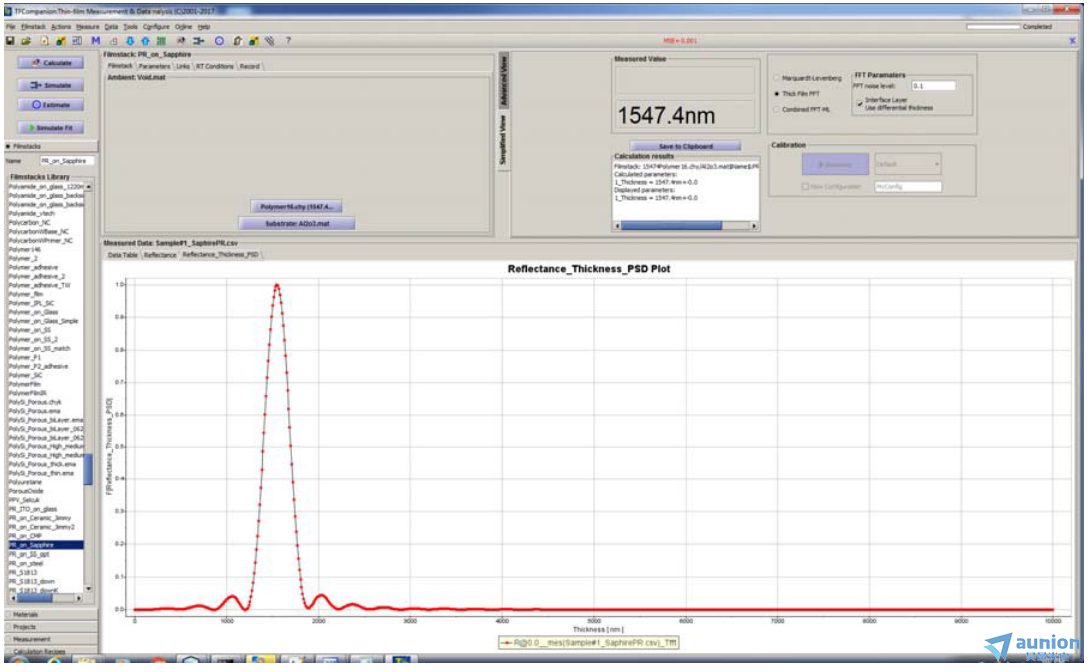This screenshot has width=1092, height=672.
Task: Open the Configure menu
Action: click(156, 26)
